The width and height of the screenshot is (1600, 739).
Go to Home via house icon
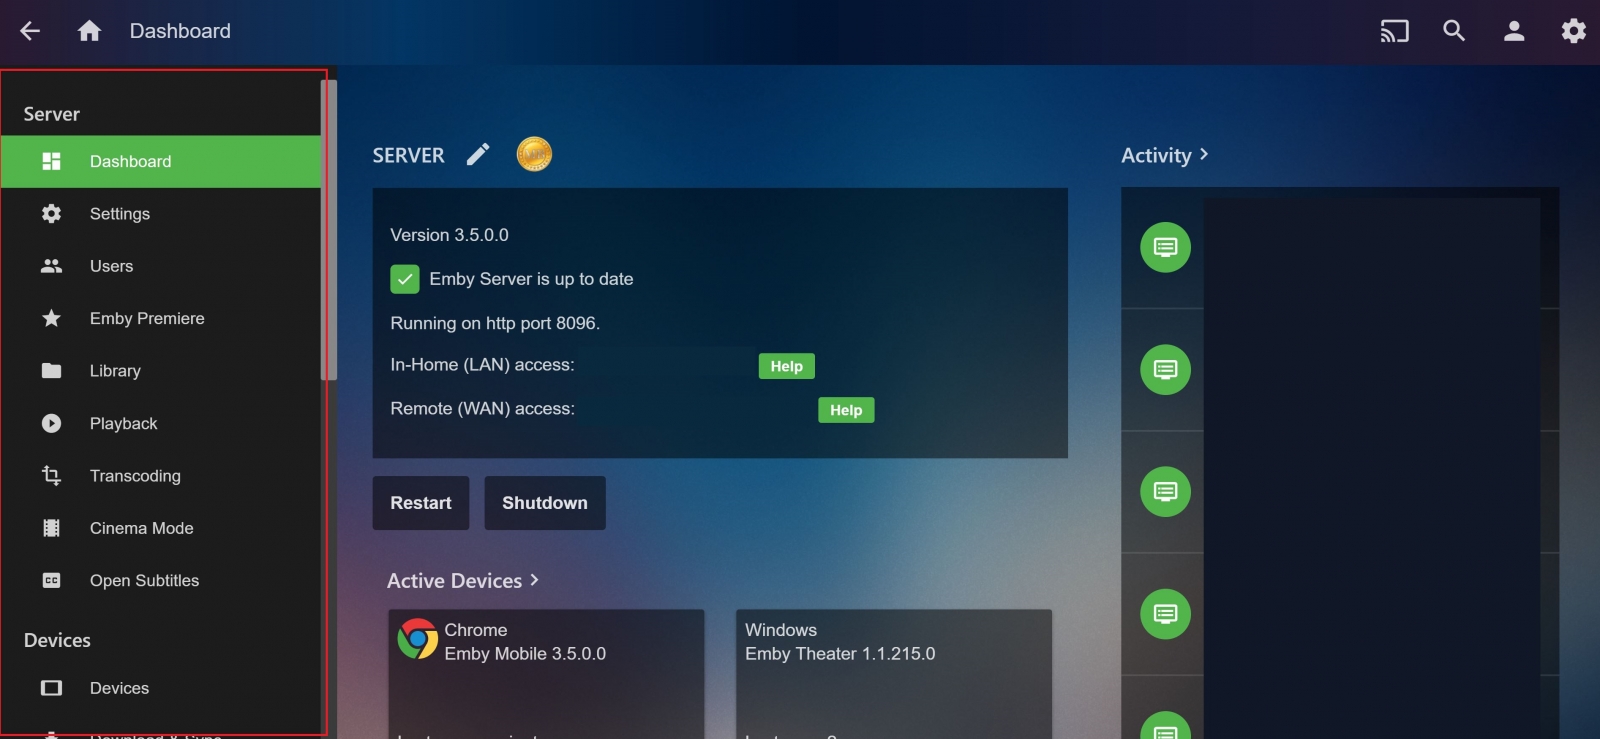tap(89, 31)
